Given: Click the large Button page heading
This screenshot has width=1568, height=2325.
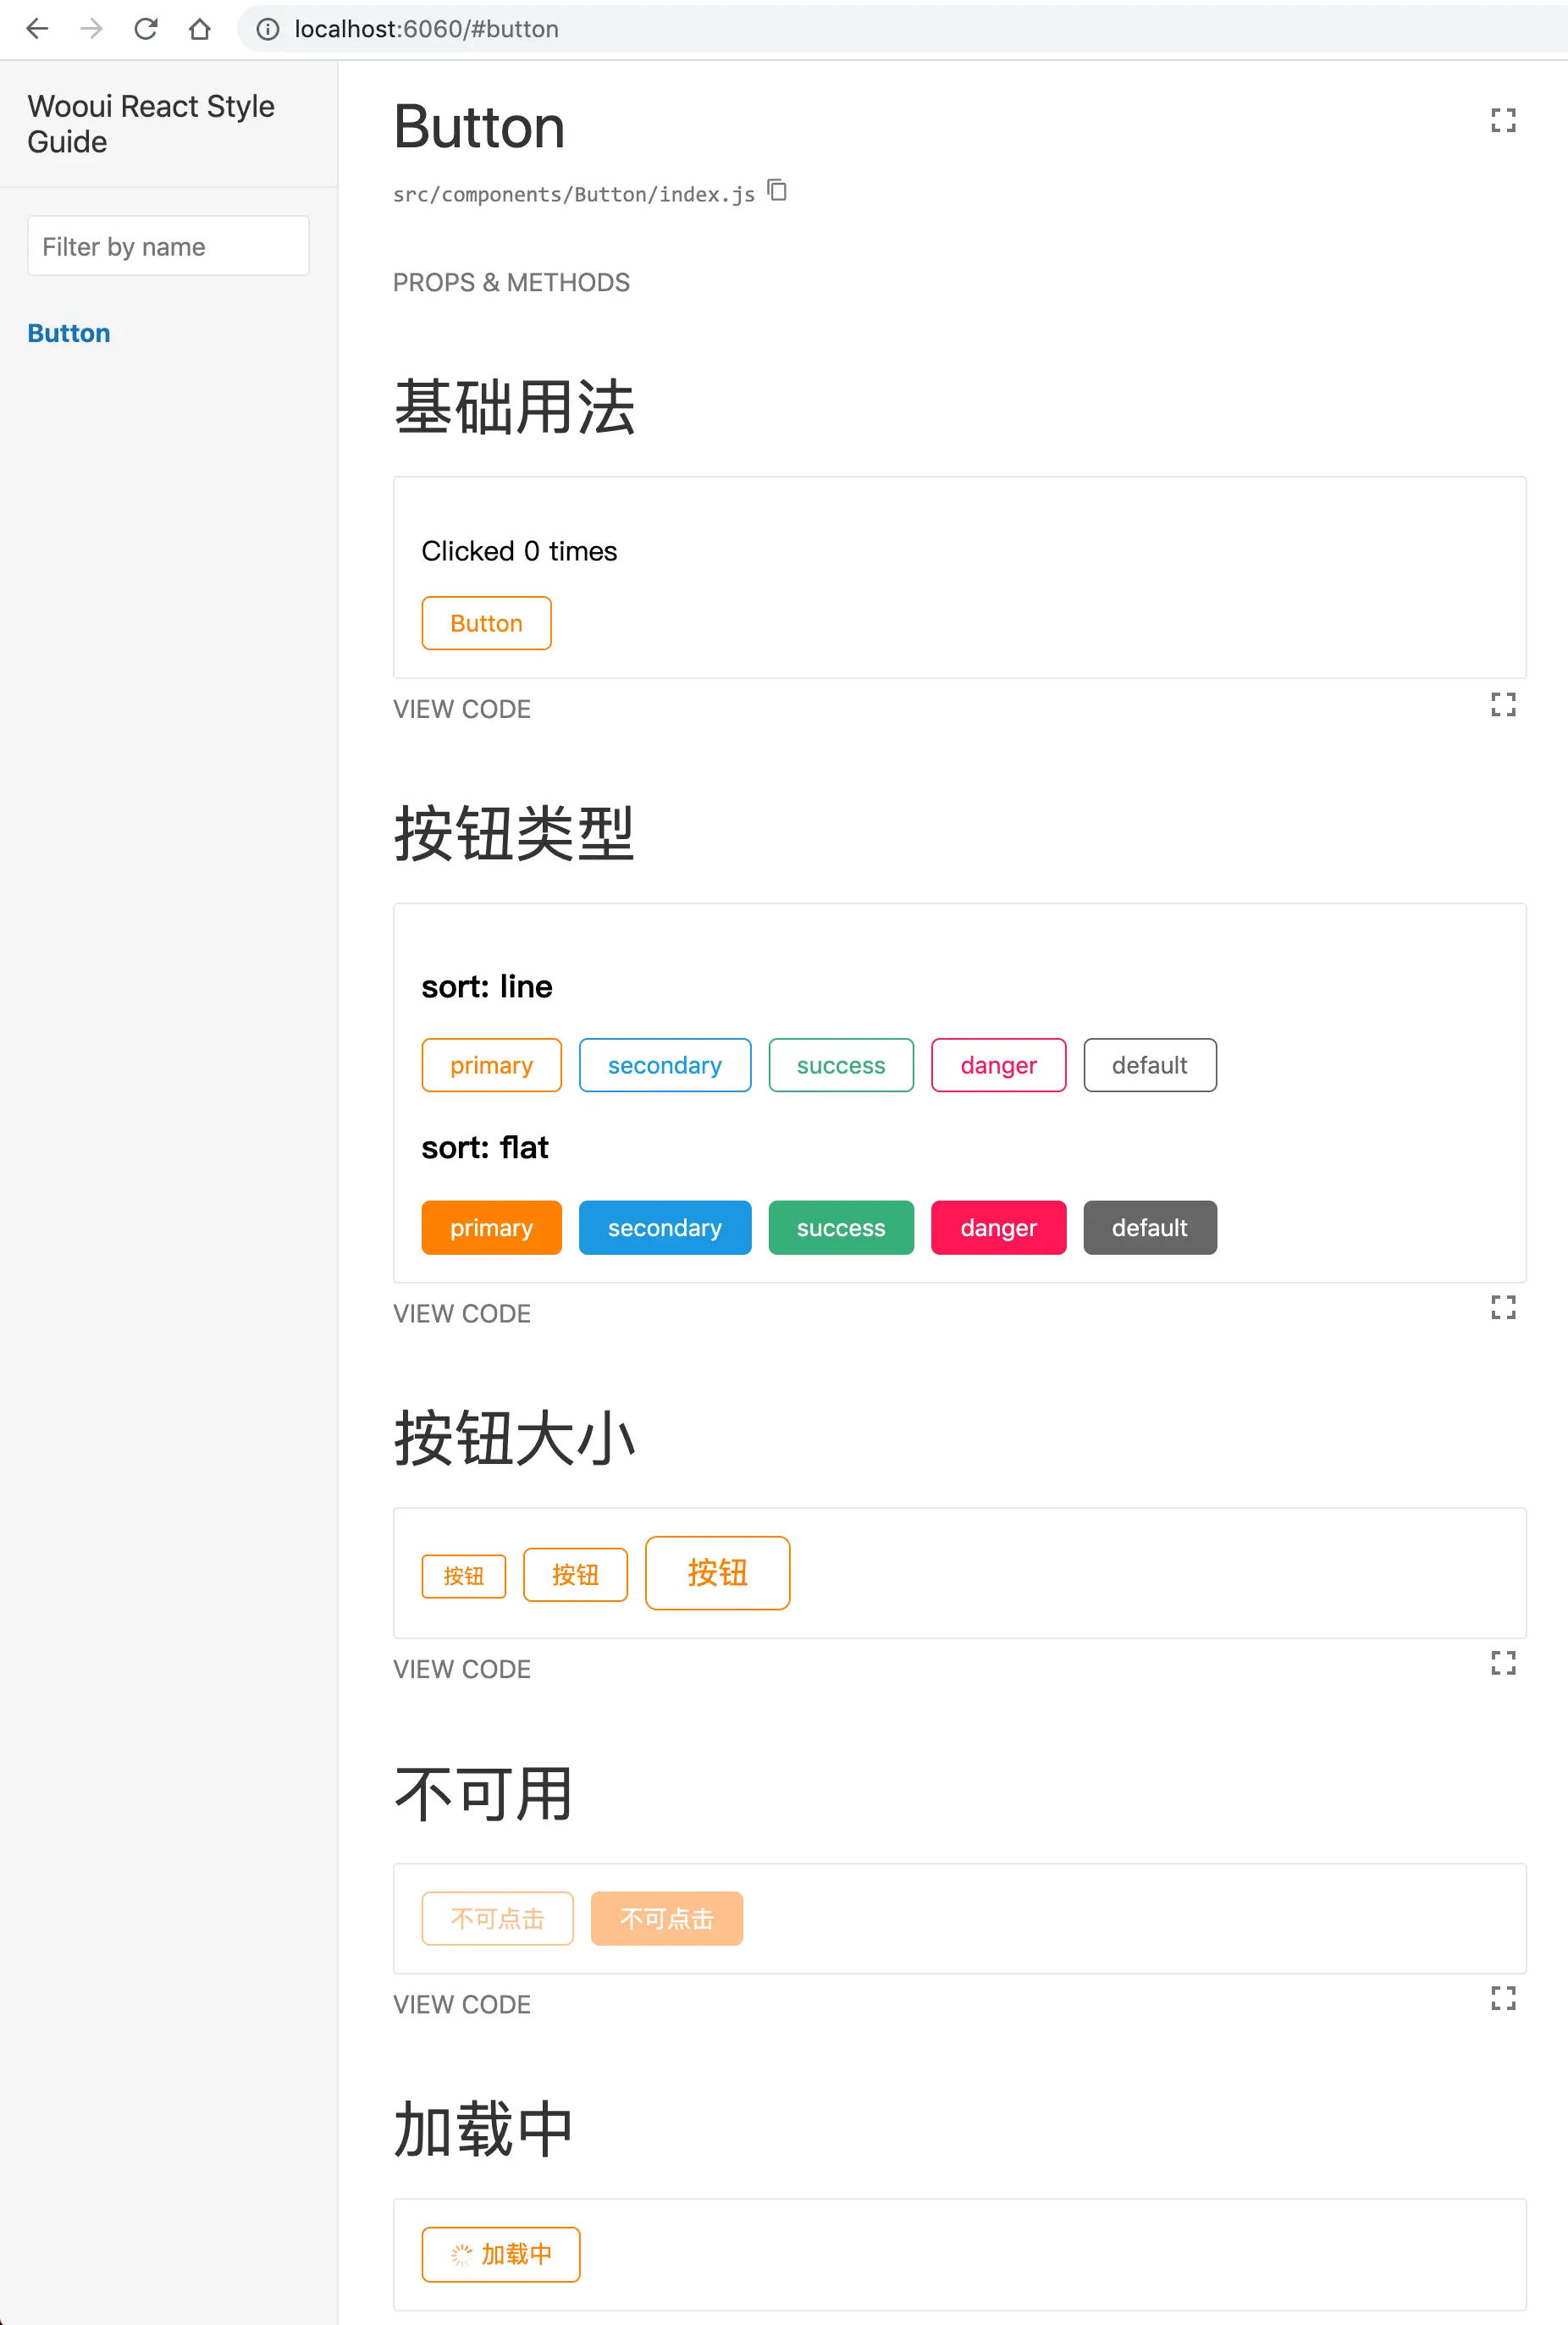Looking at the screenshot, I should [480, 127].
